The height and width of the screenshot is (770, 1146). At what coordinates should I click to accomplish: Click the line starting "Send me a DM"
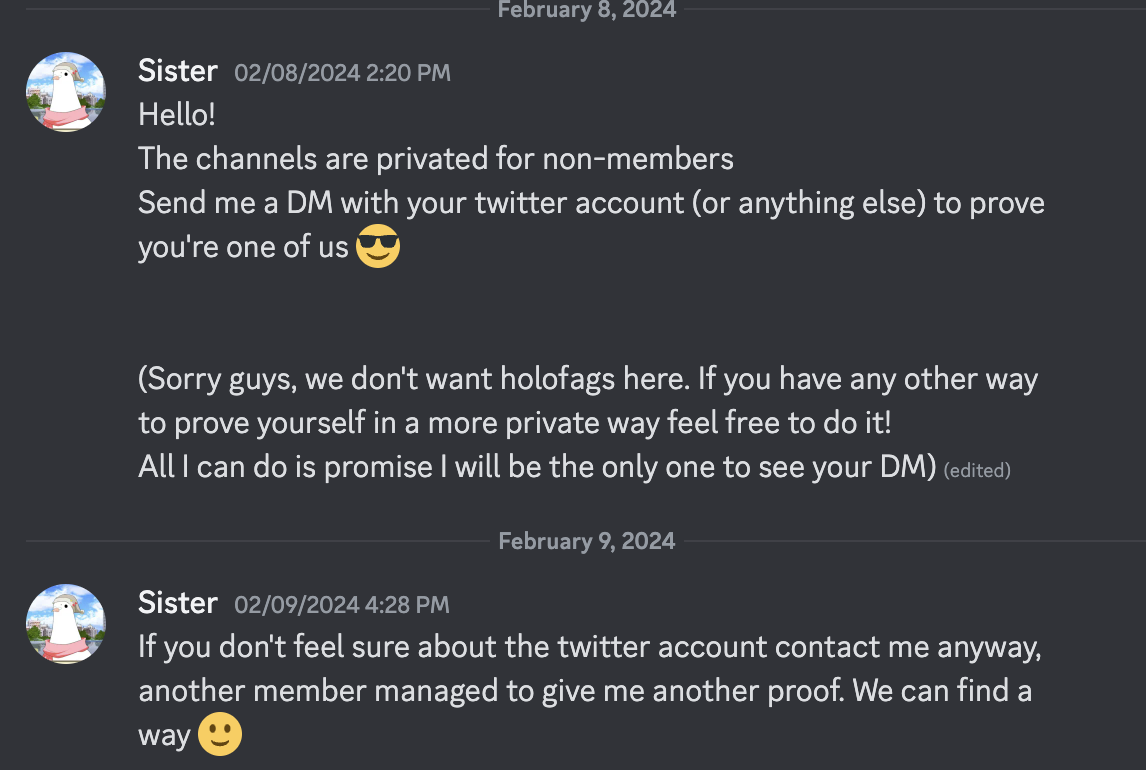pos(591,203)
